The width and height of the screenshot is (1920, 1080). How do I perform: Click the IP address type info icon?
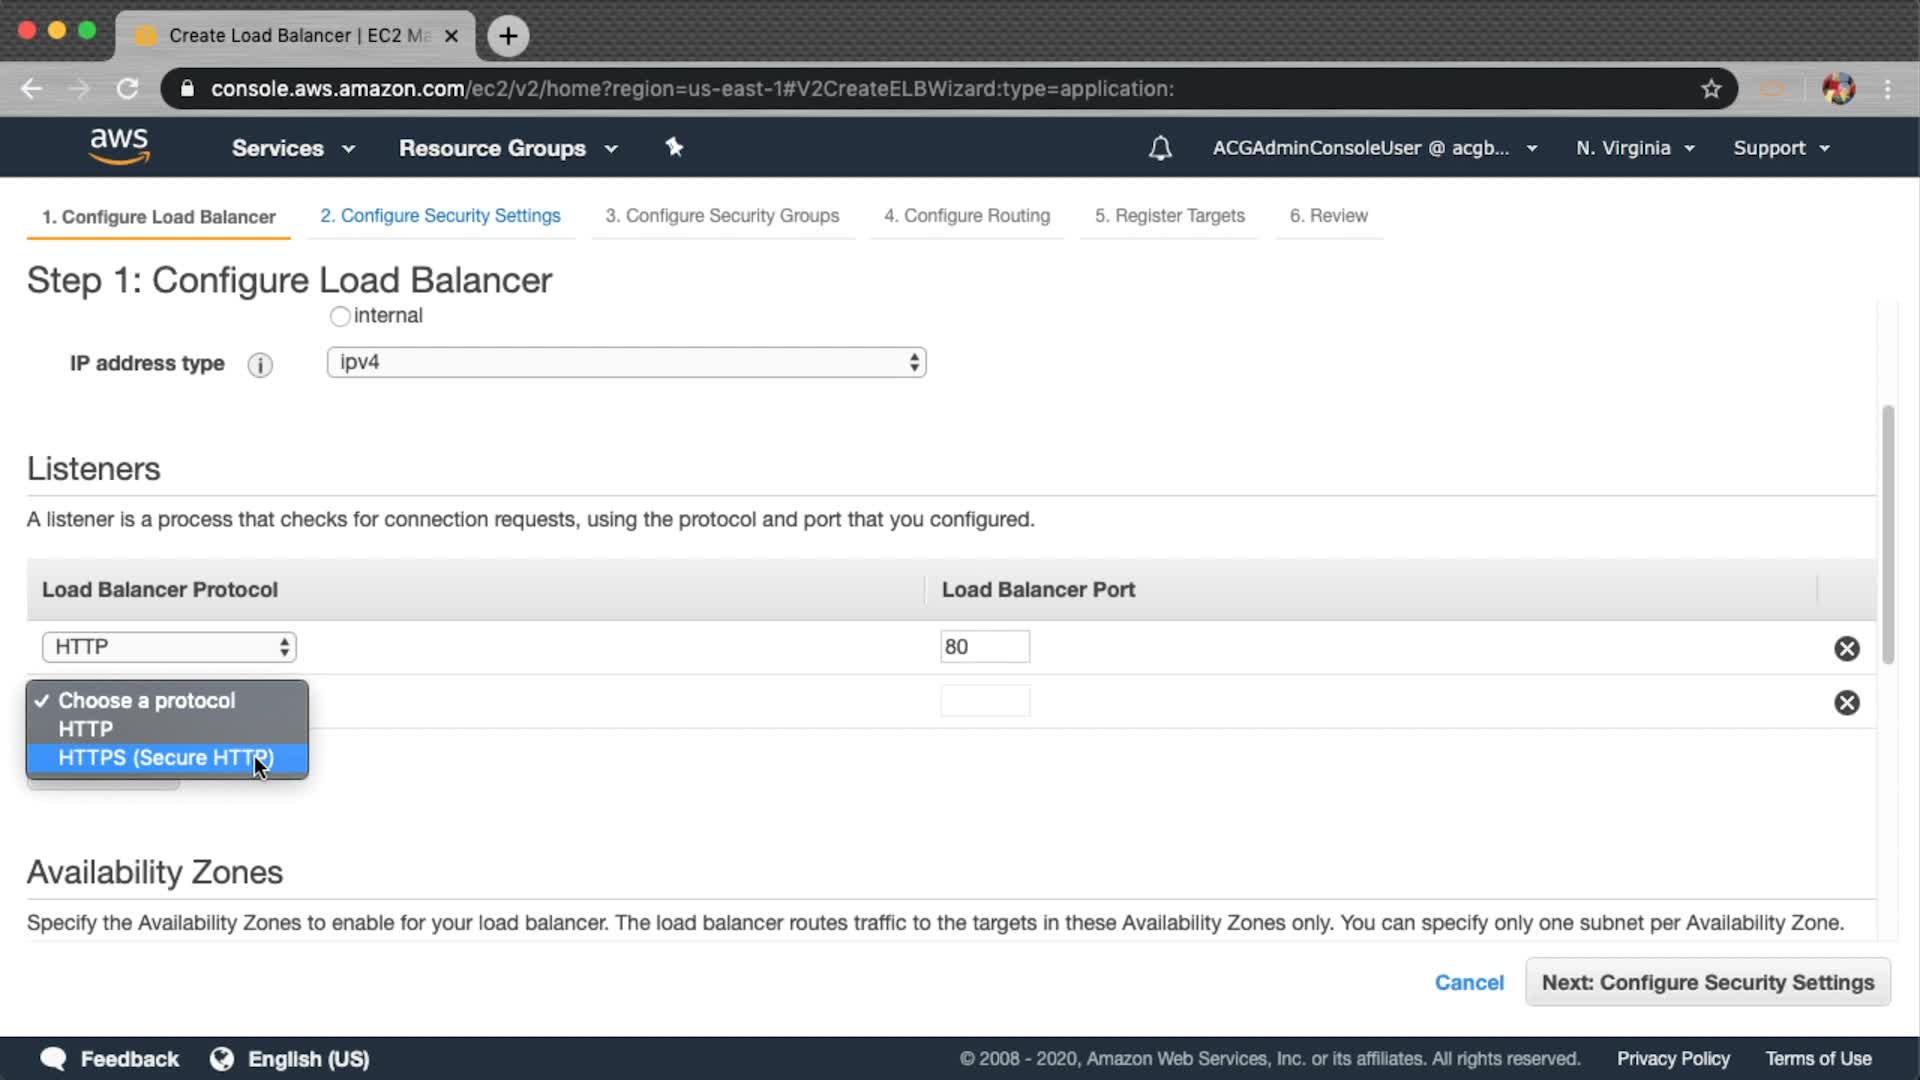pyautogui.click(x=260, y=365)
